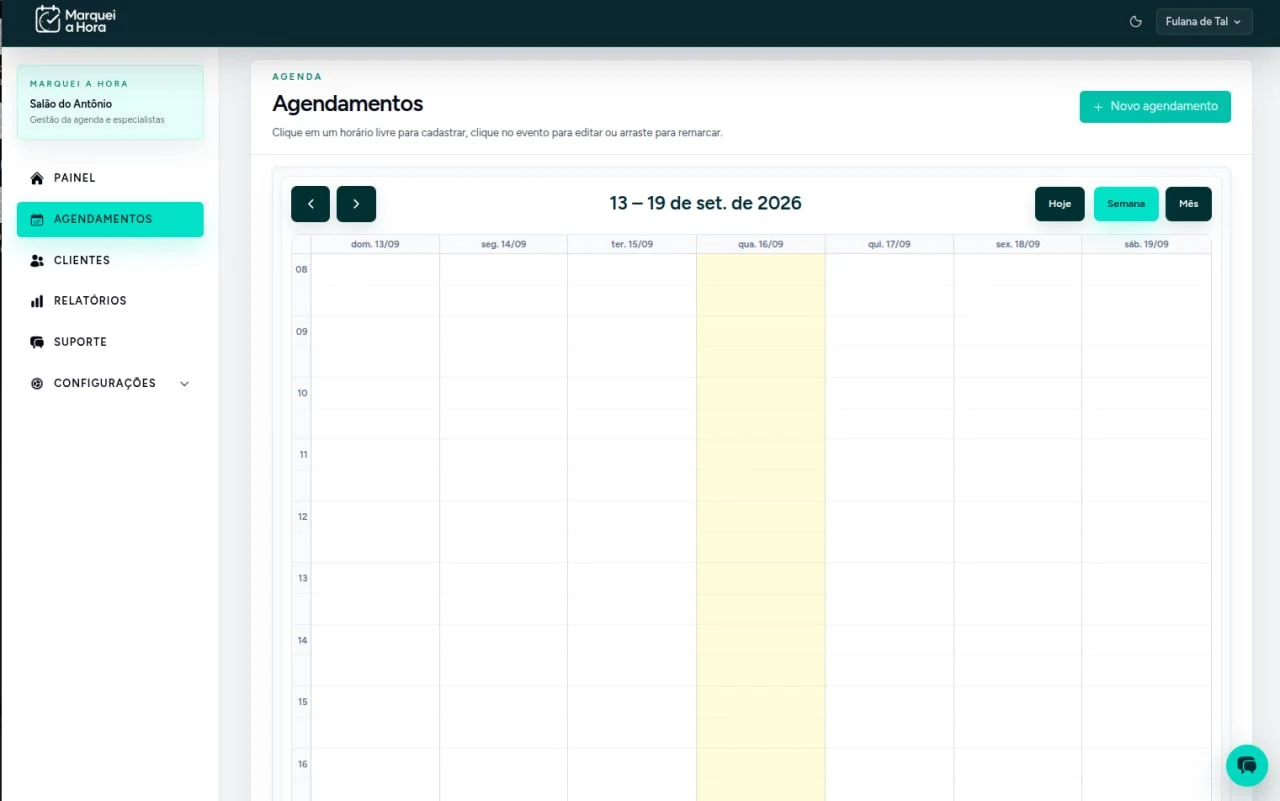Select Agendamentos in the sidebar
Screen dimensions: 1280x801
pos(110,219)
